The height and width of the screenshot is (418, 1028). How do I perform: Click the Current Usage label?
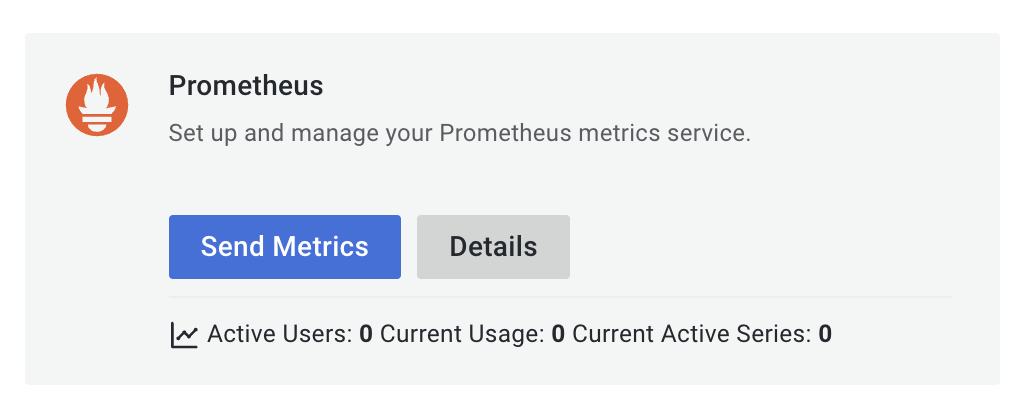463,334
